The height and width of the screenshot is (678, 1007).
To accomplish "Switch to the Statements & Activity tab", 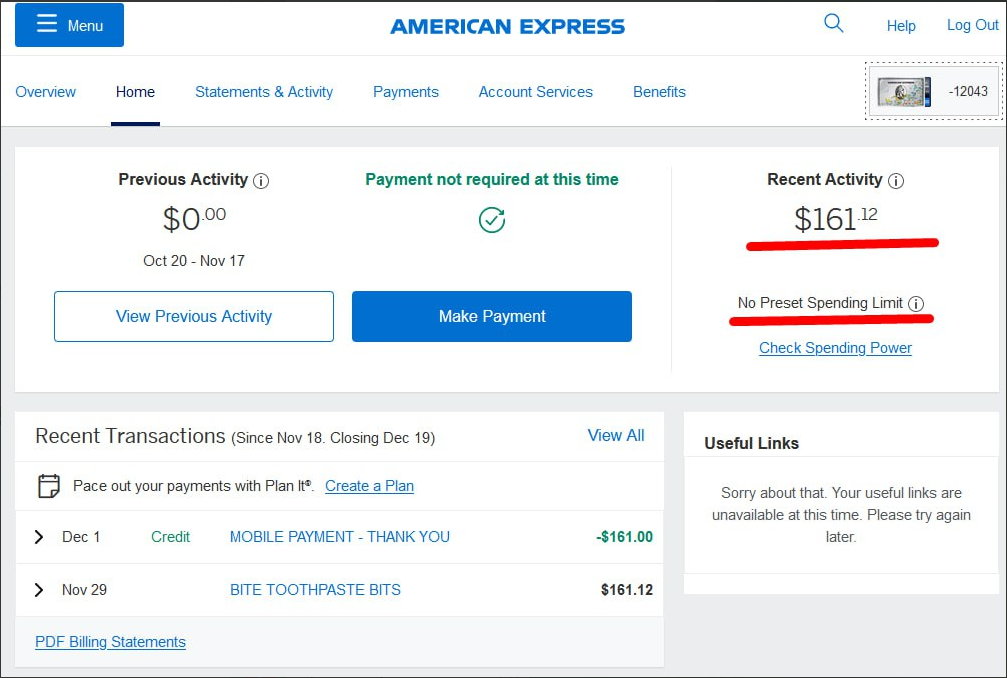I will point(264,92).
